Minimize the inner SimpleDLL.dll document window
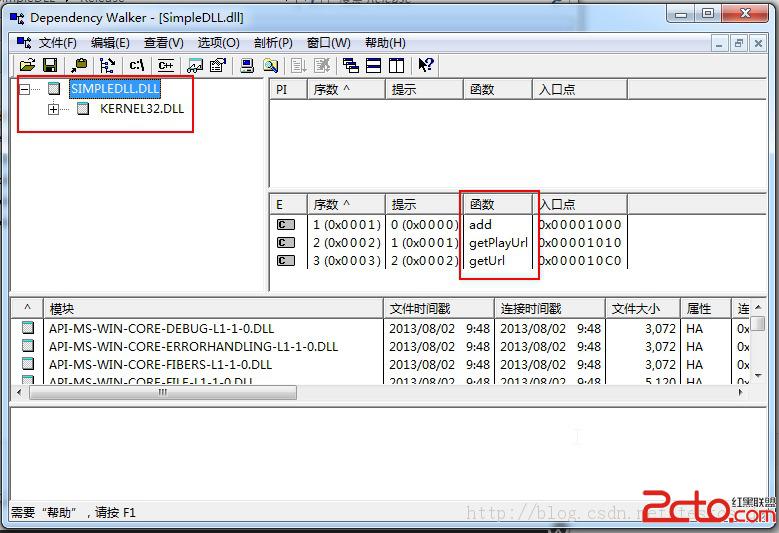Image resolution: width=779 pixels, height=533 pixels. 719,43
